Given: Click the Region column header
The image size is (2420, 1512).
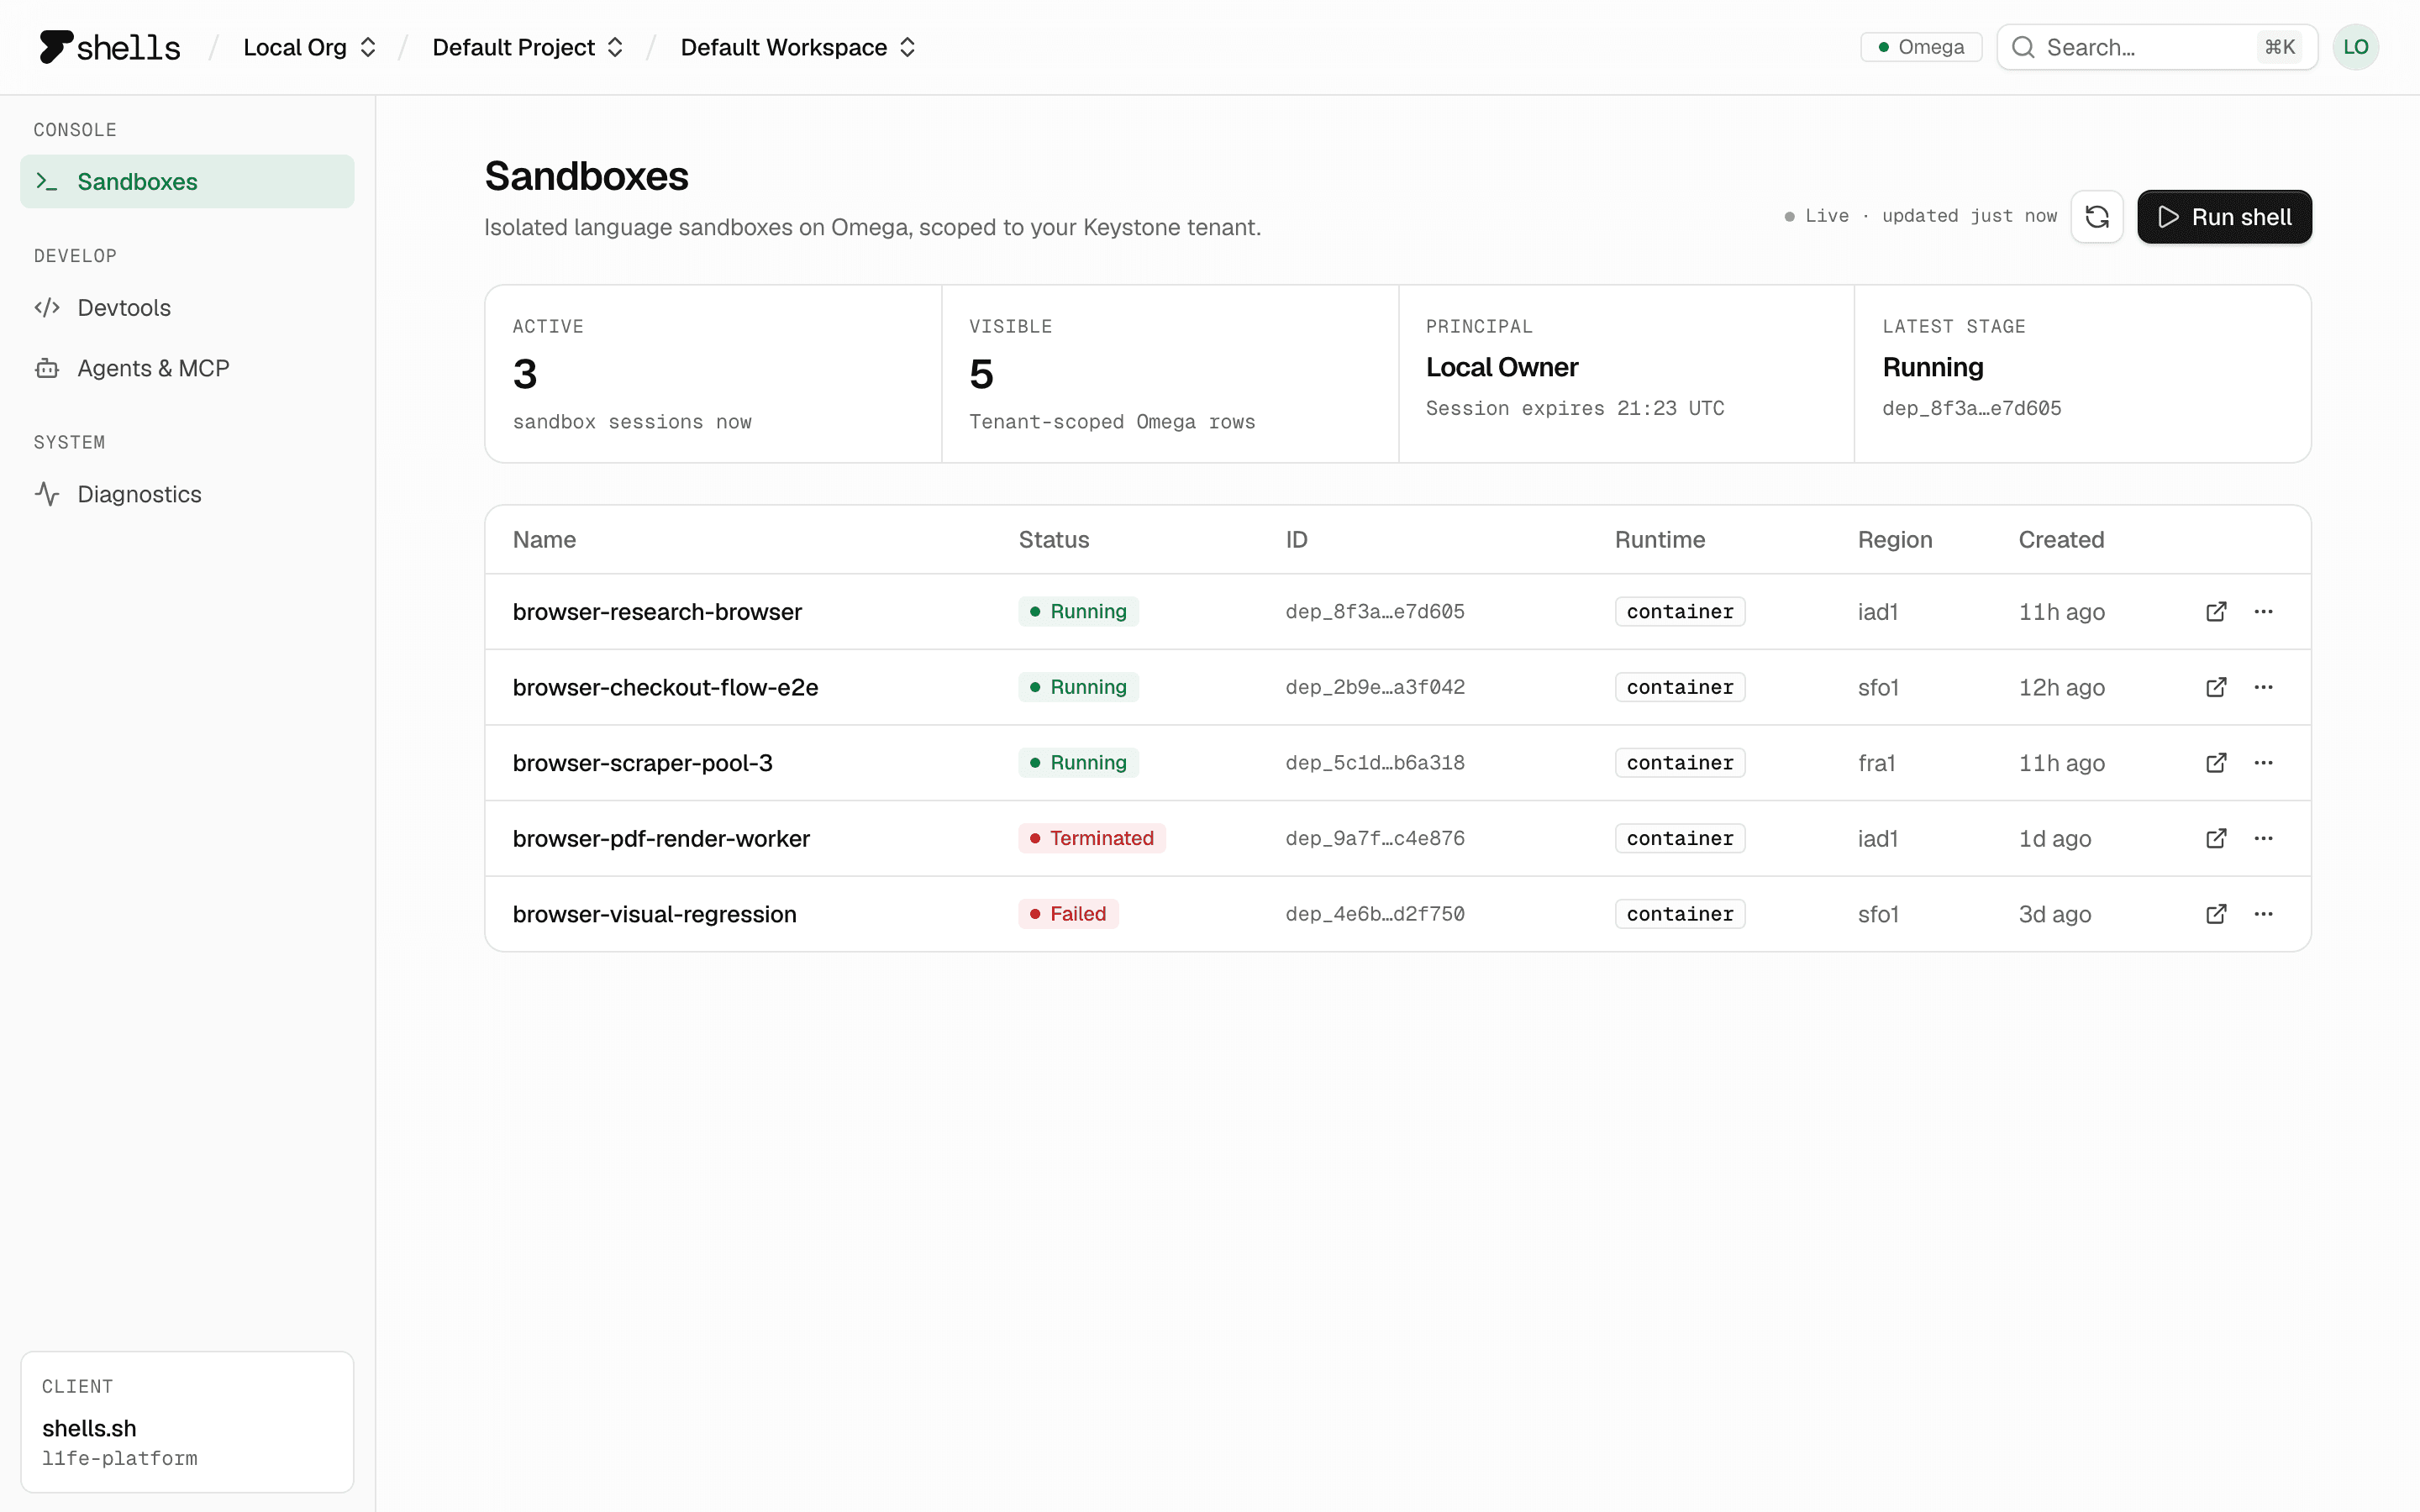Looking at the screenshot, I should (x=1894, y=539).
